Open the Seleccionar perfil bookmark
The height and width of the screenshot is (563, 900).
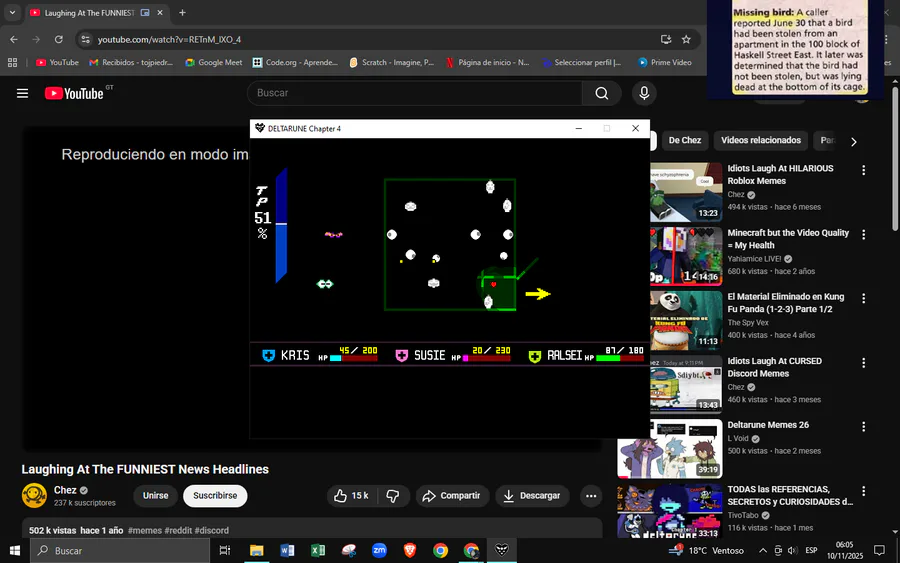click(581, 63)
